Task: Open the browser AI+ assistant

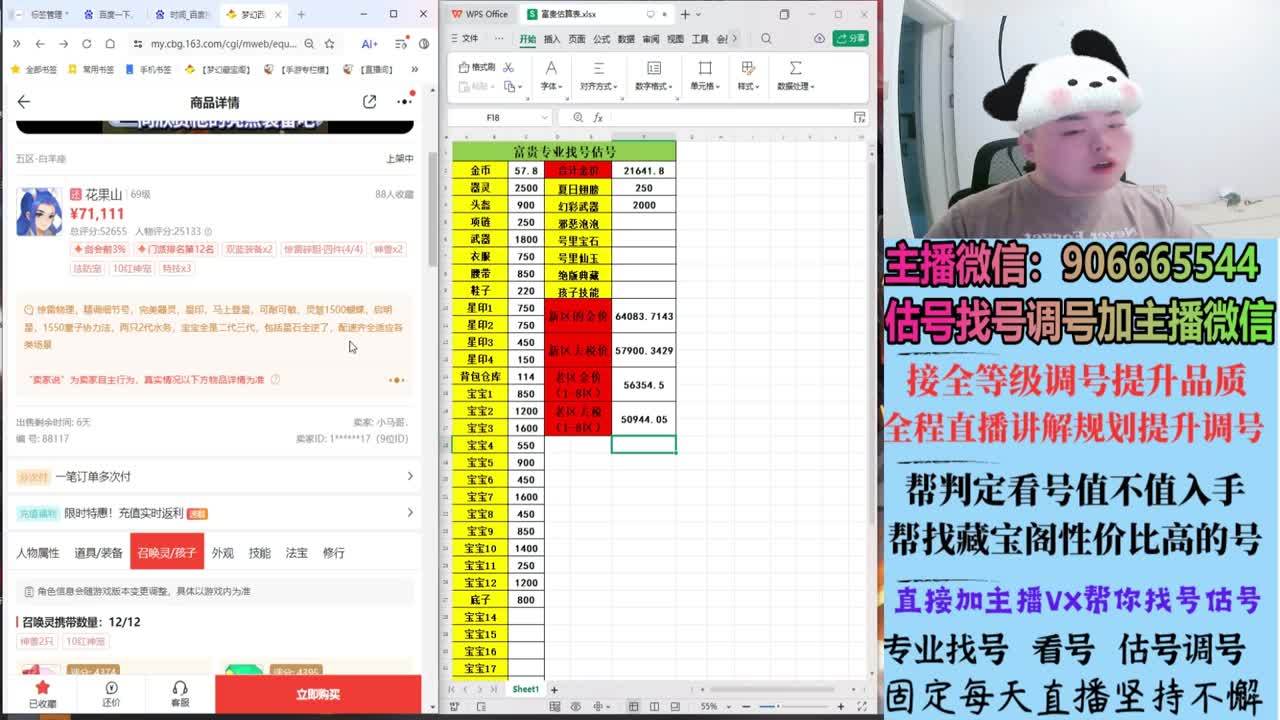Action: point(369,44)
